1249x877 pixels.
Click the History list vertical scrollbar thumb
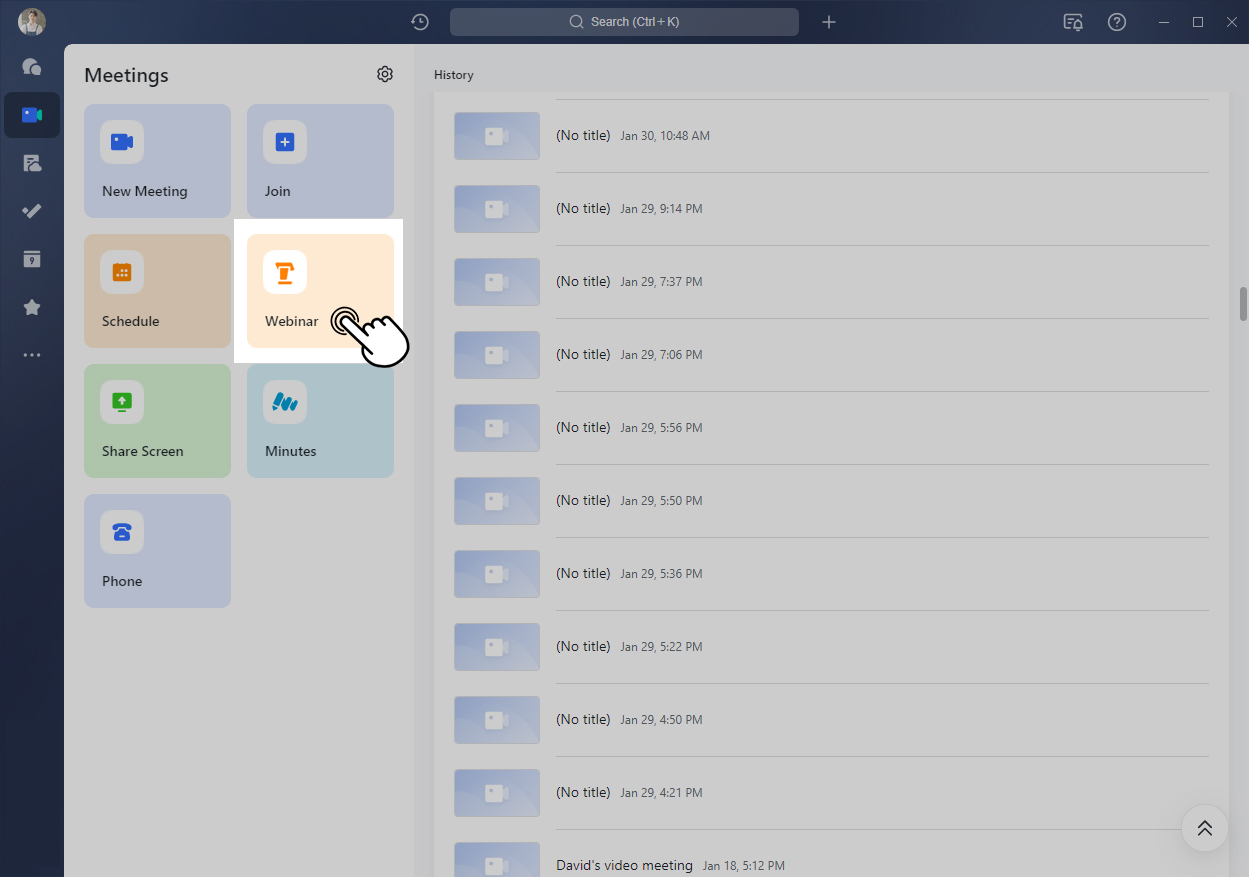pyautogui.click(x=1243, y=304)
